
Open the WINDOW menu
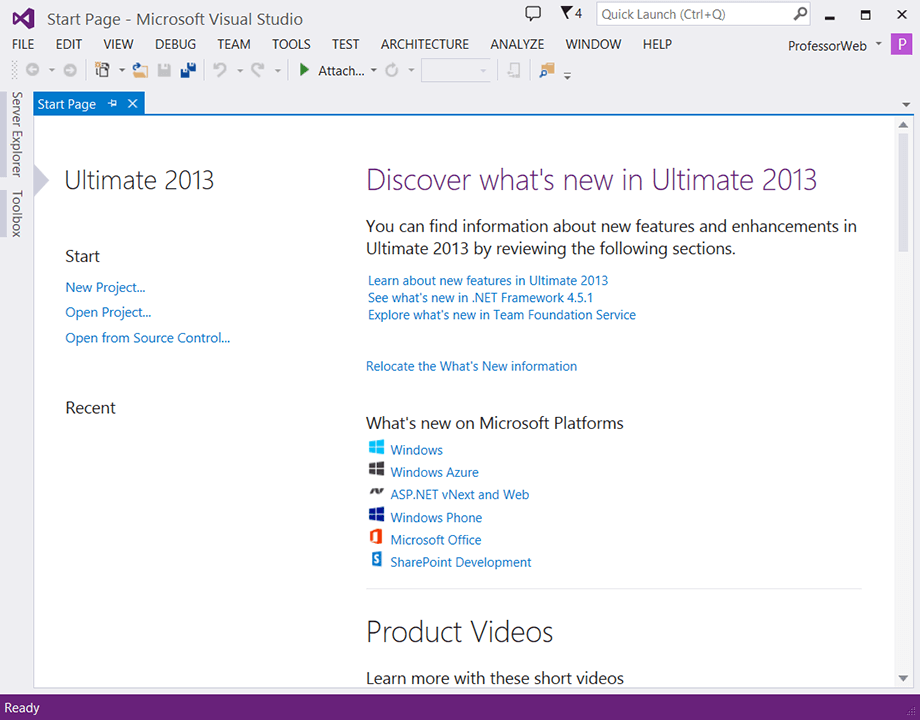[593, 45]
